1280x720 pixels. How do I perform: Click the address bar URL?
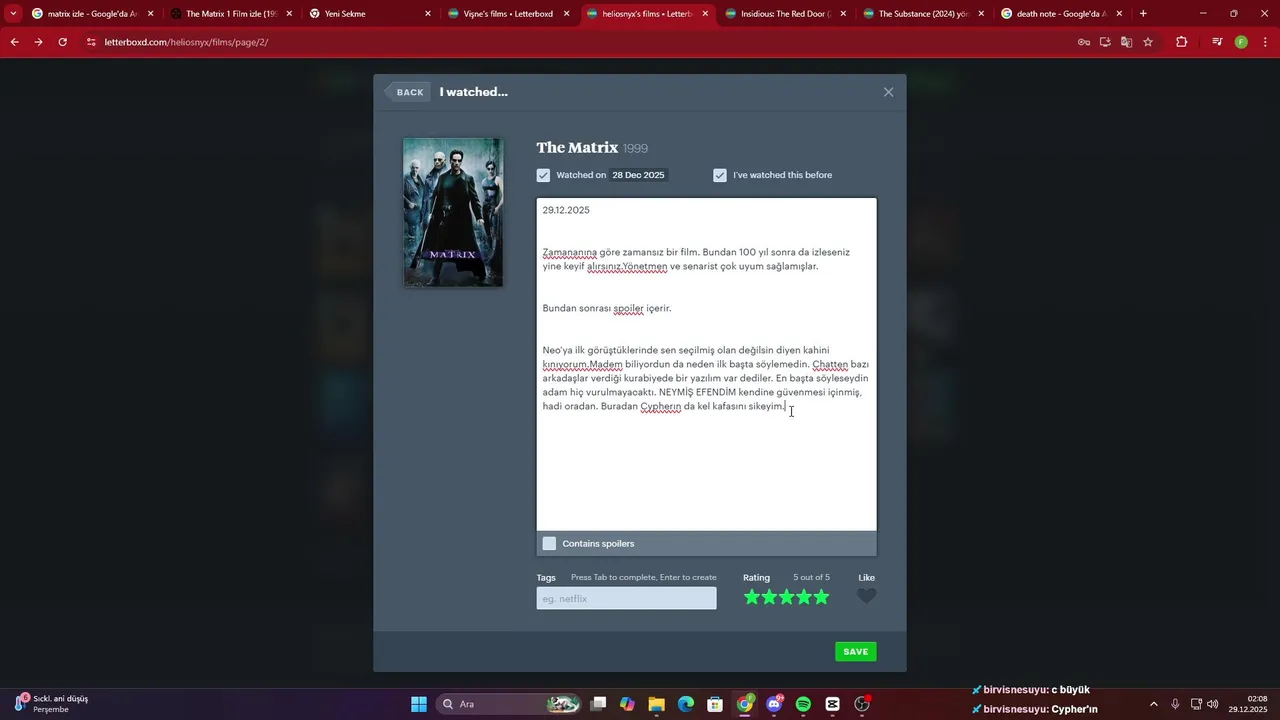[186, 42]
